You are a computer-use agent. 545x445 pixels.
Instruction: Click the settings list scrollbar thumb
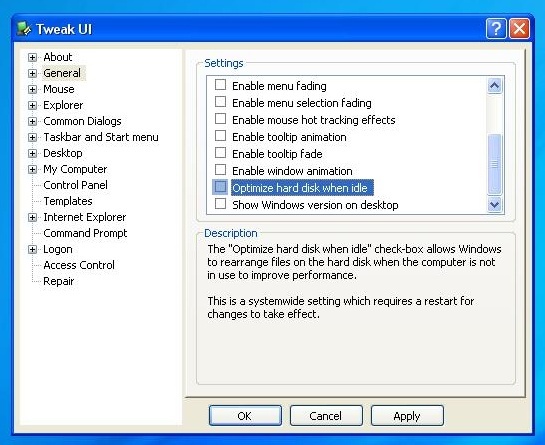tap(494, 164)
